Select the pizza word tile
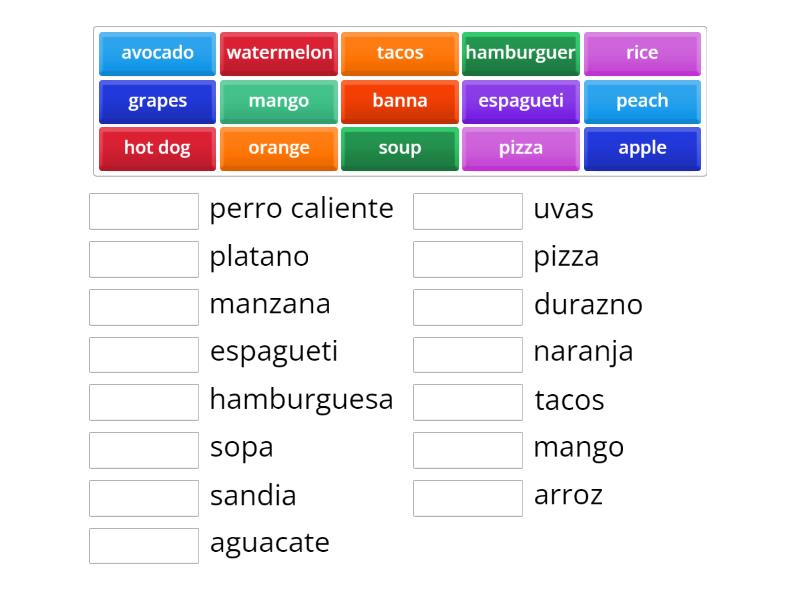Image resolution: width=800 pixels, height=600 pixels. pos(521,147)
